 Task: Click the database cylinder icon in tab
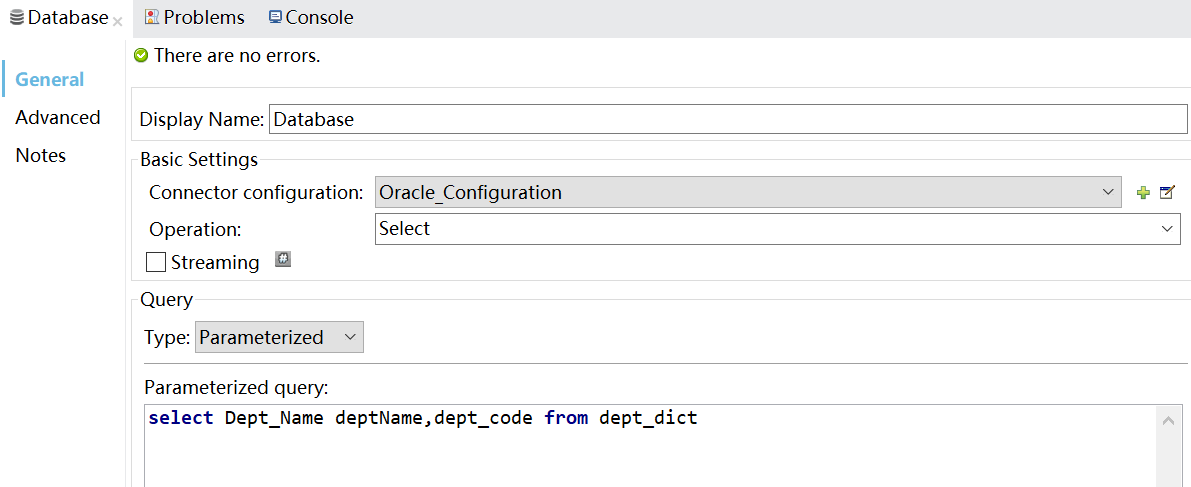pos(17,18)
